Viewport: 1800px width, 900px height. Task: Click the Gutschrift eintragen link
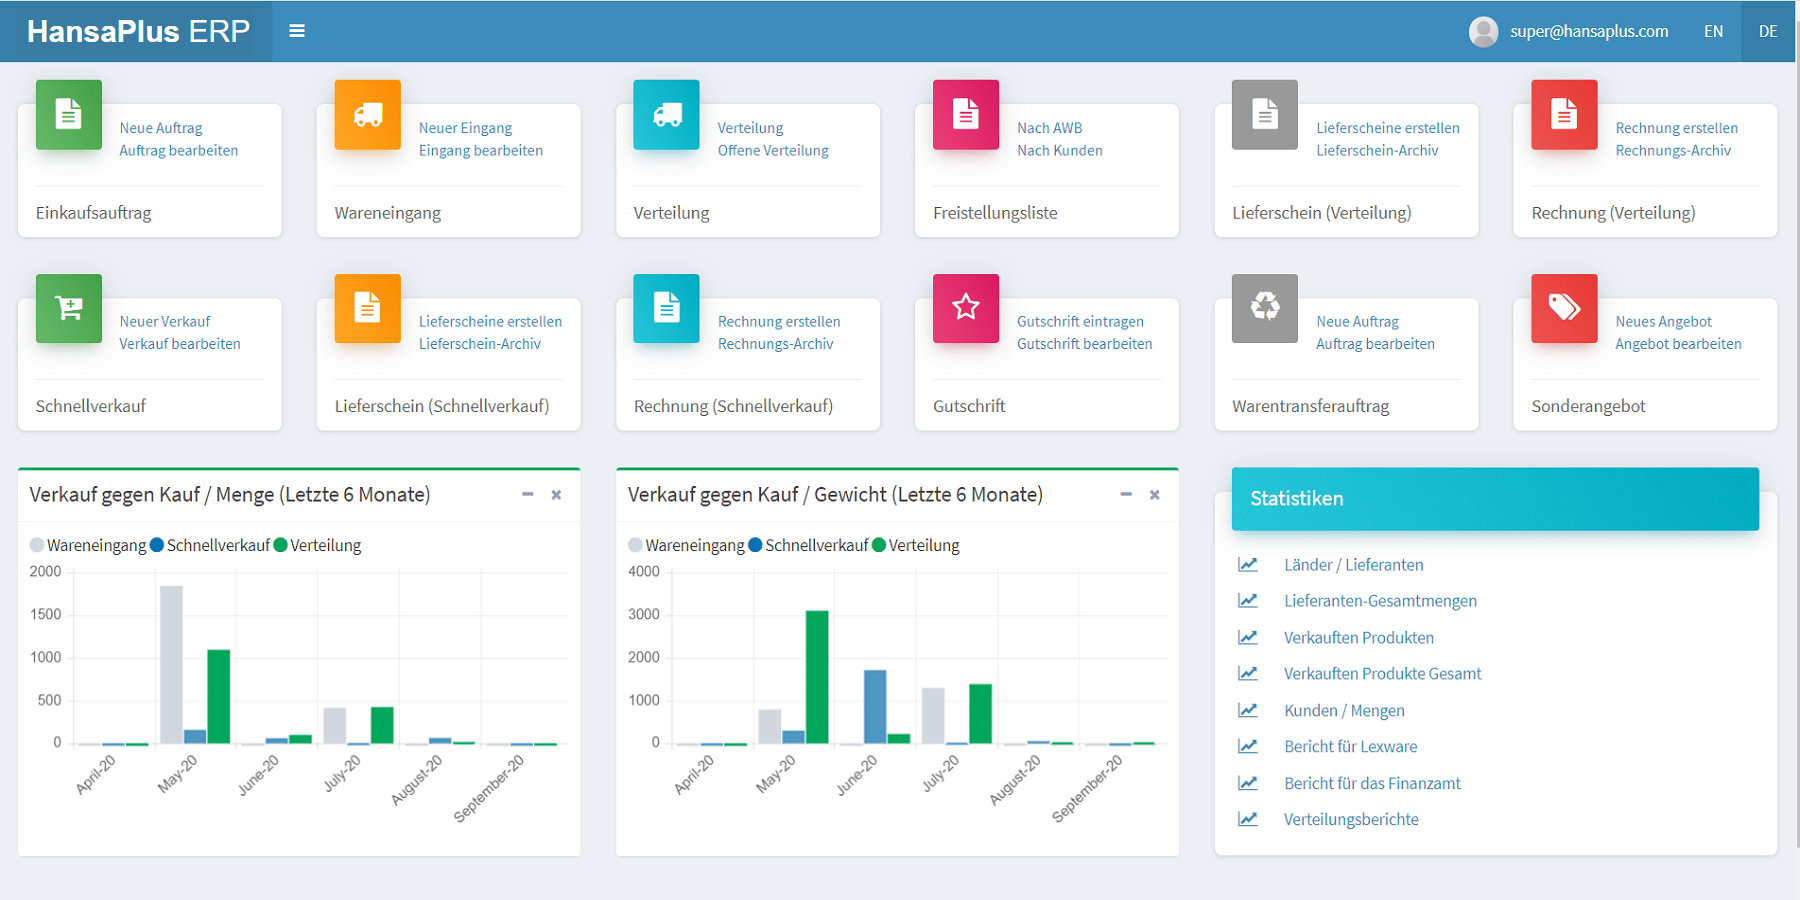[x=1080, y=321]
